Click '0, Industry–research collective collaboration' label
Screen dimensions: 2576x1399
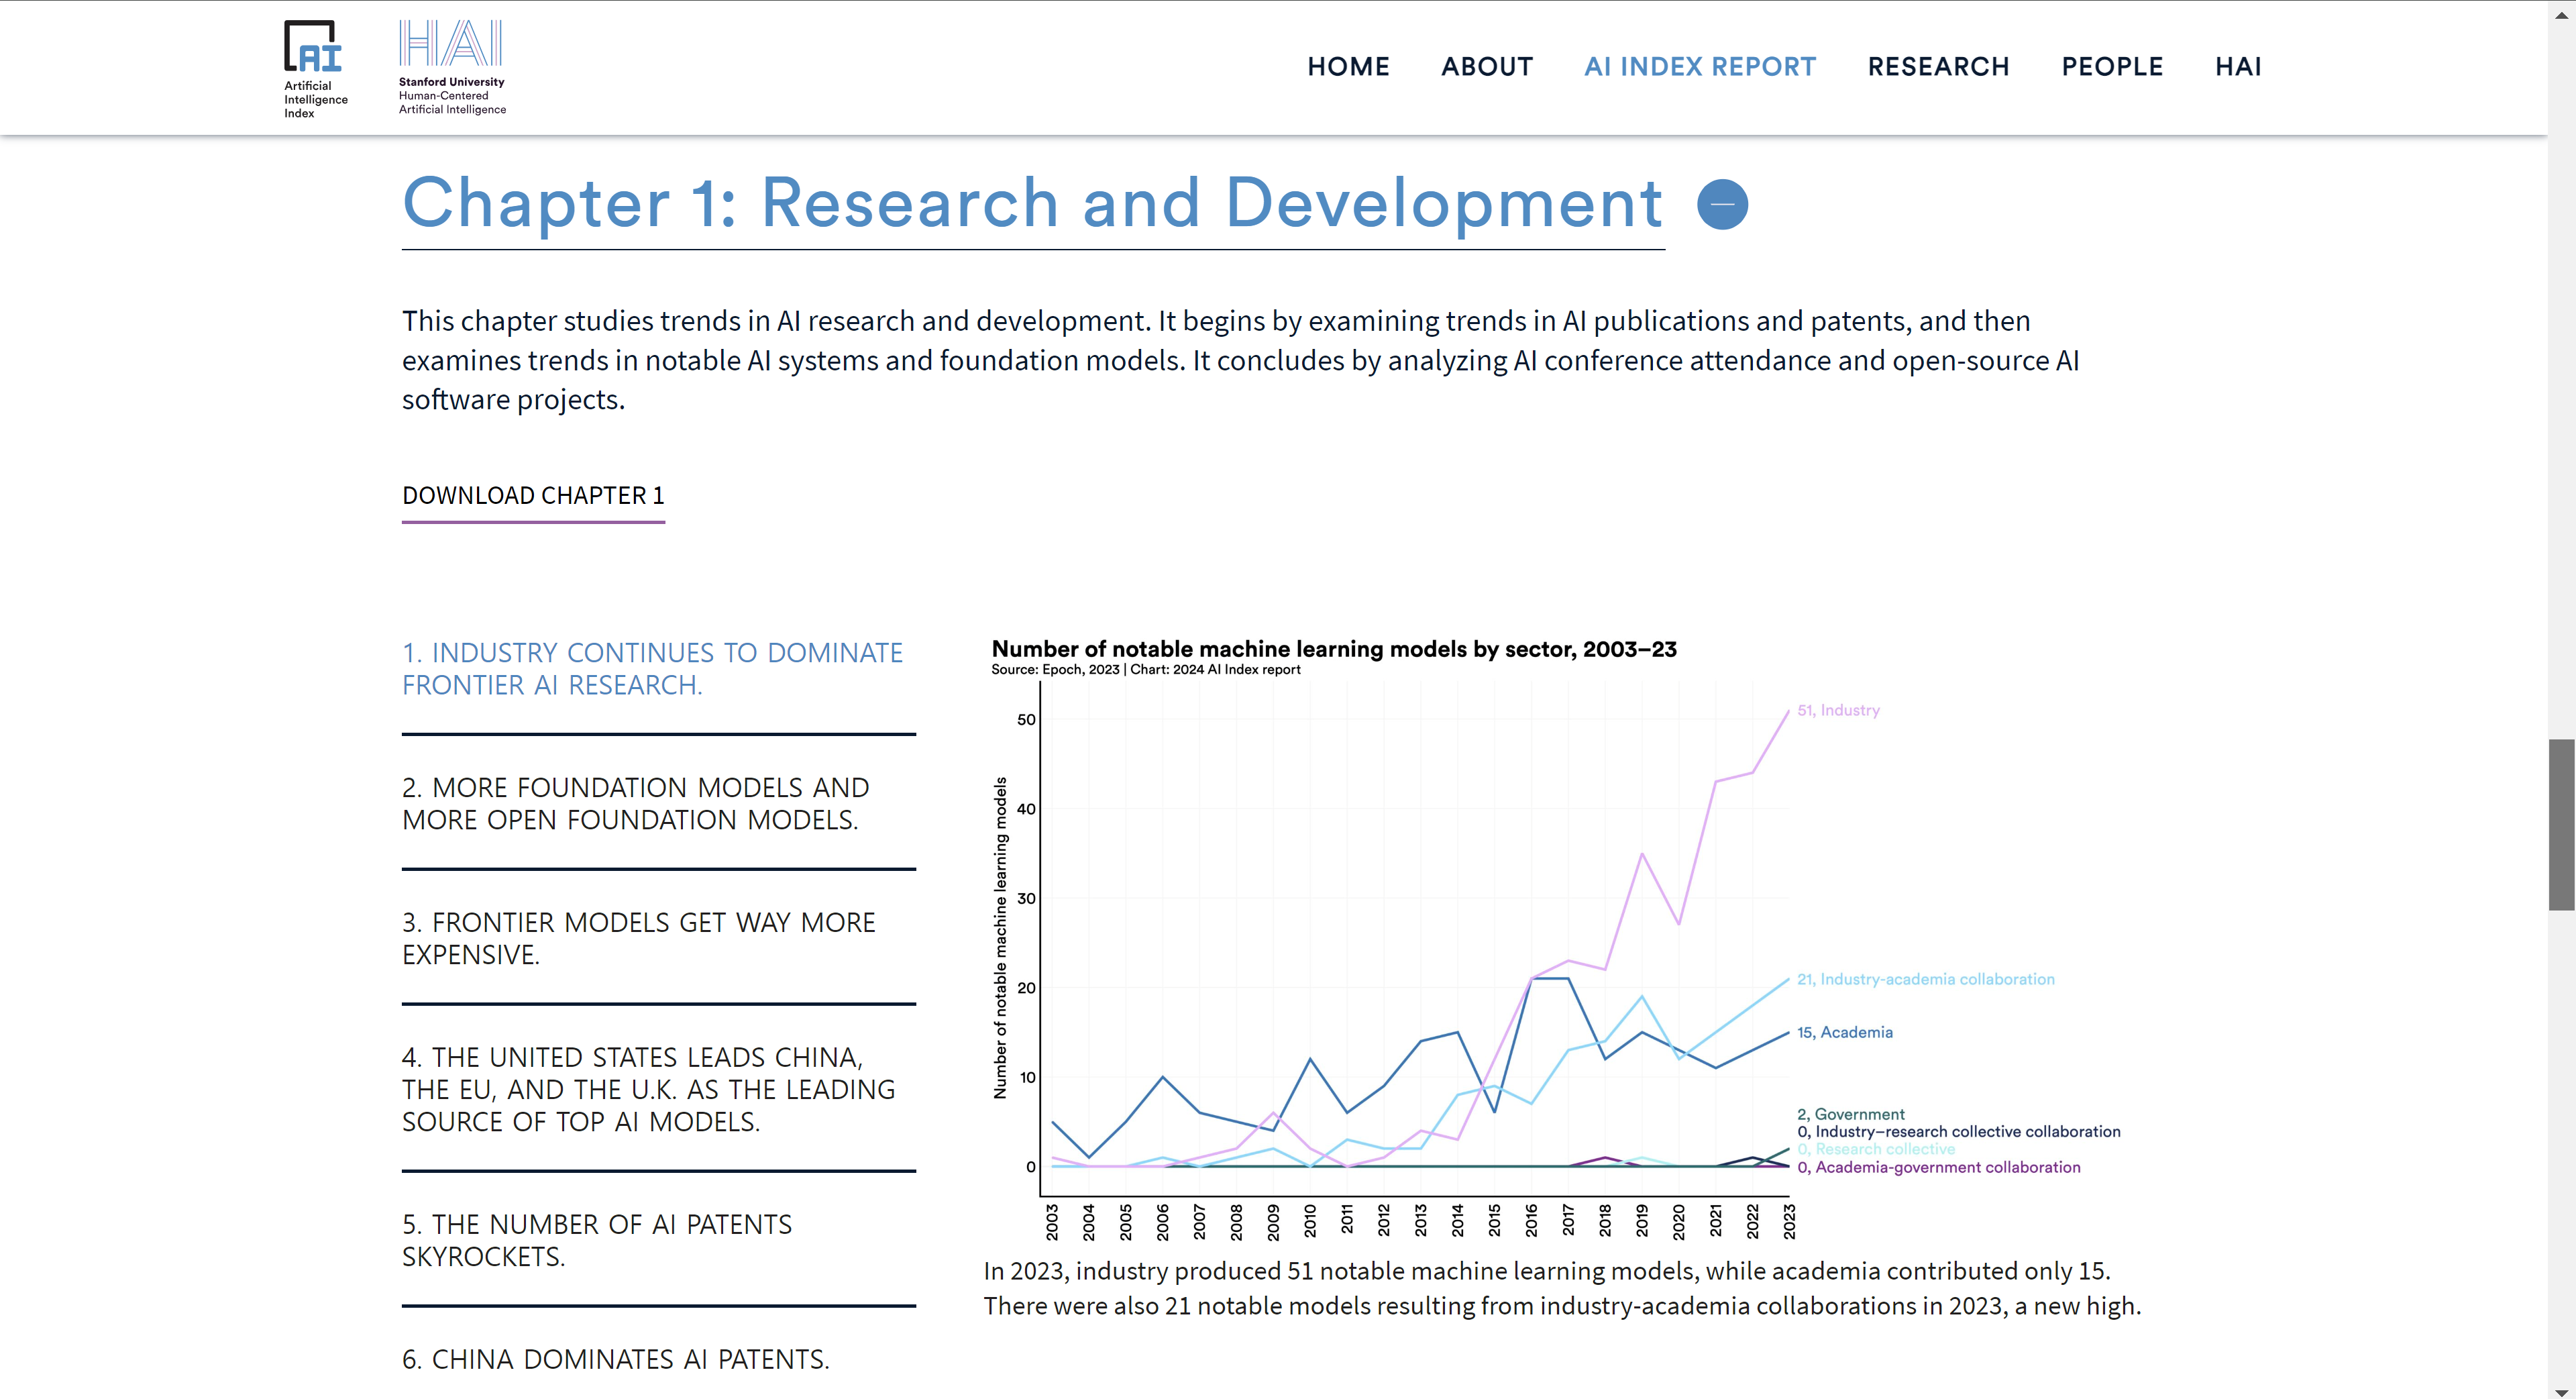tap(1958, 1132)
